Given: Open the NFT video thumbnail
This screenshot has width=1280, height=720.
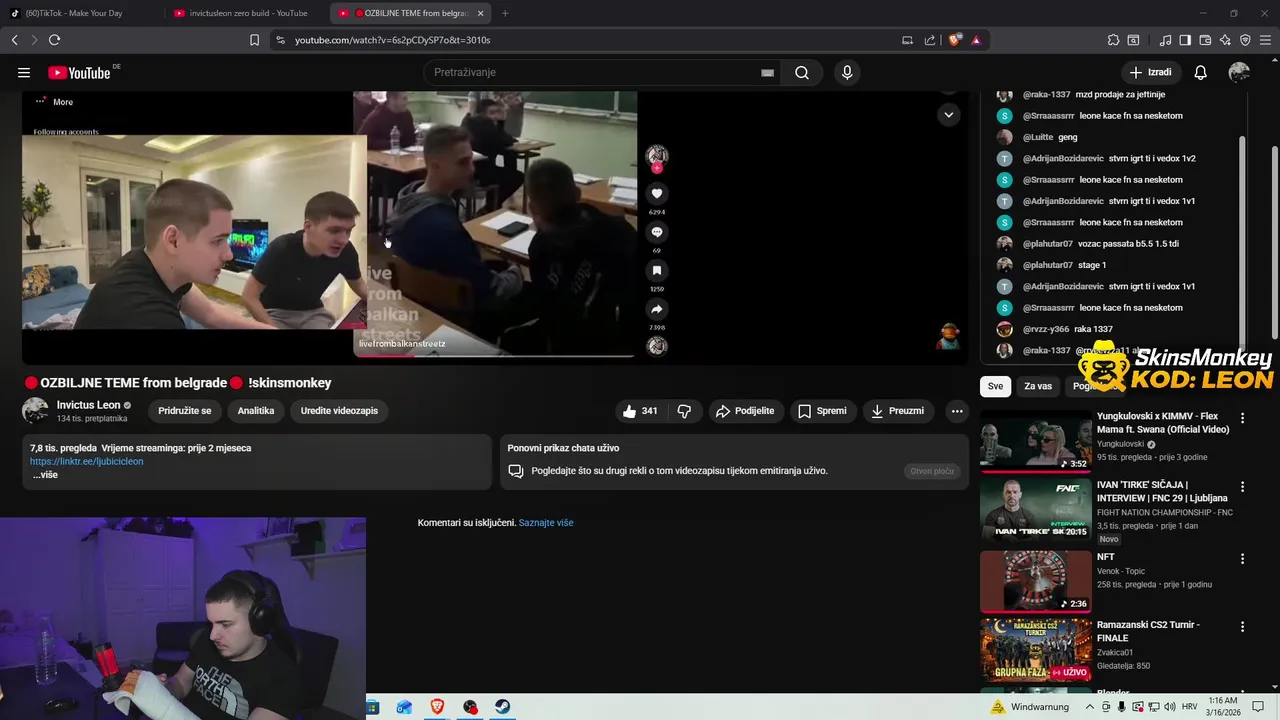Looking at the screenshot, I should tap(1036, 581).
